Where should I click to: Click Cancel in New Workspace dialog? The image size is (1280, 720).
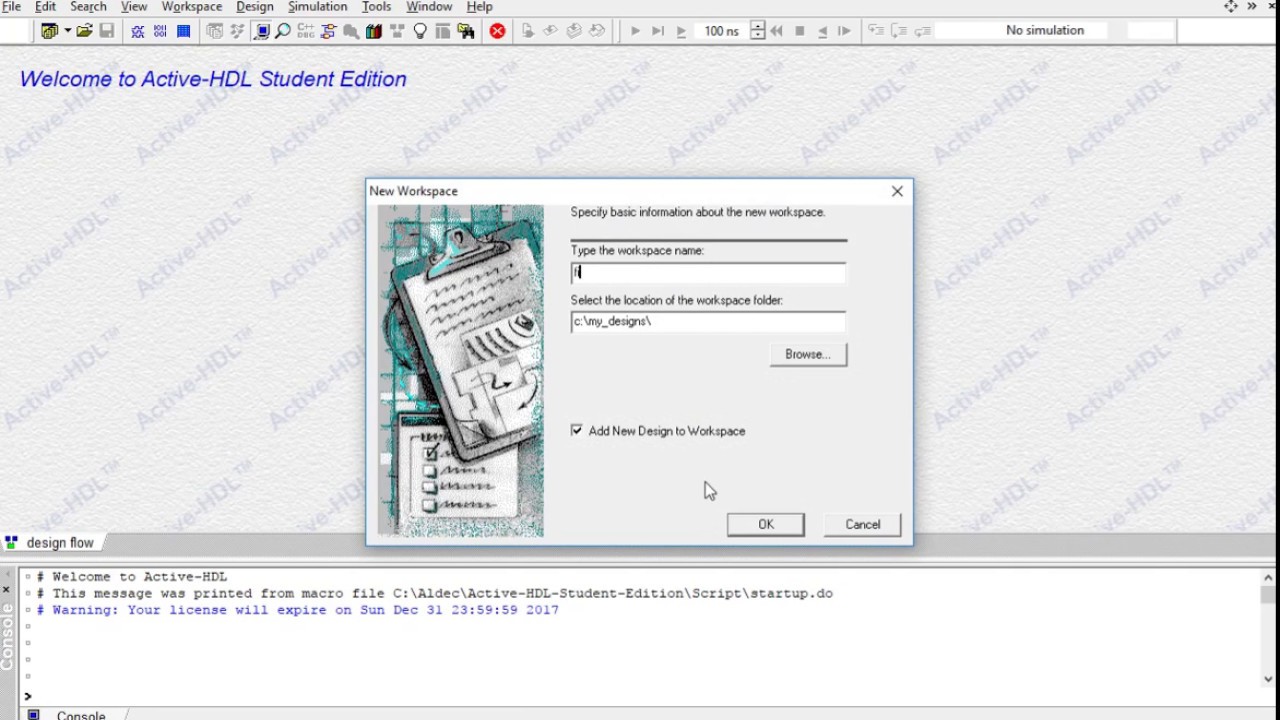[863, 524]
